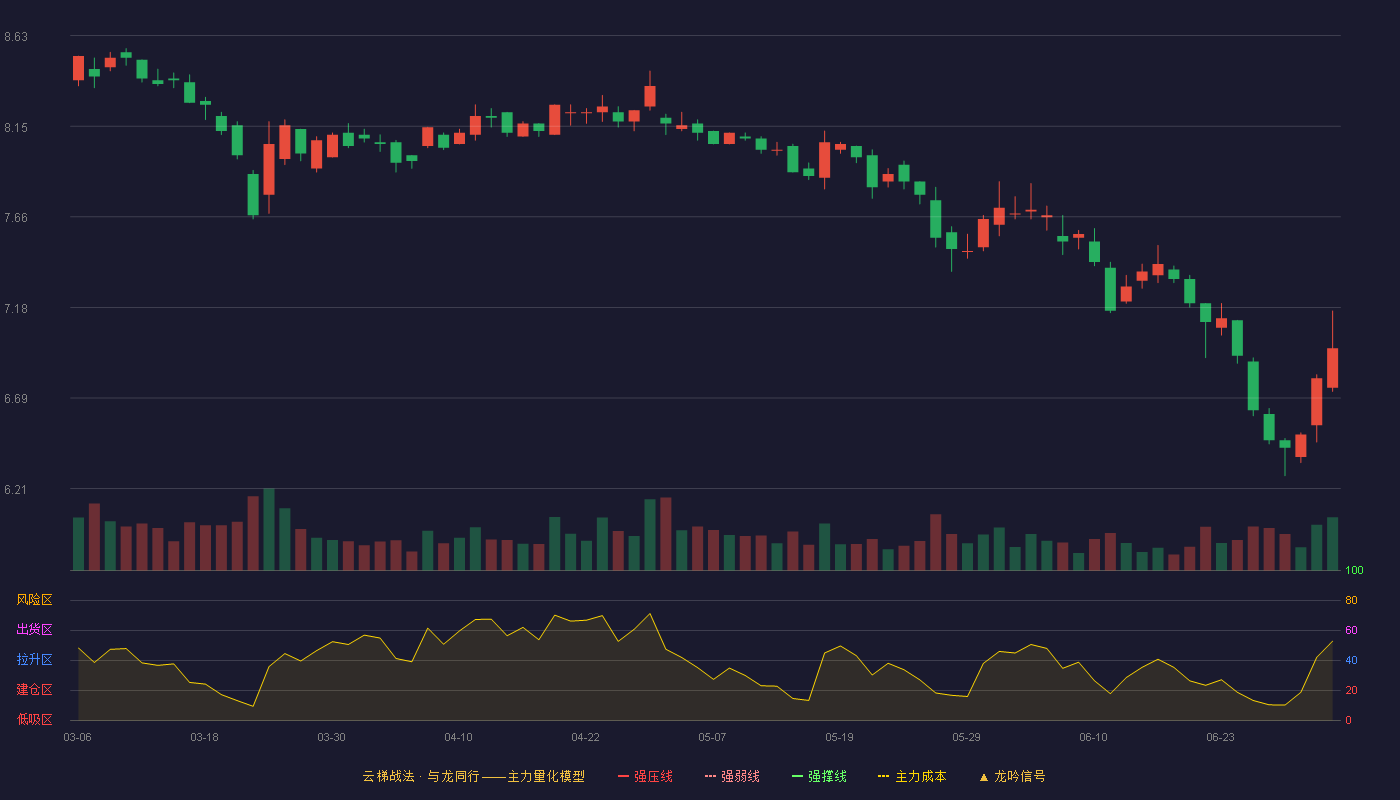Click the 04-10 date axis label

tap(459, 737)
